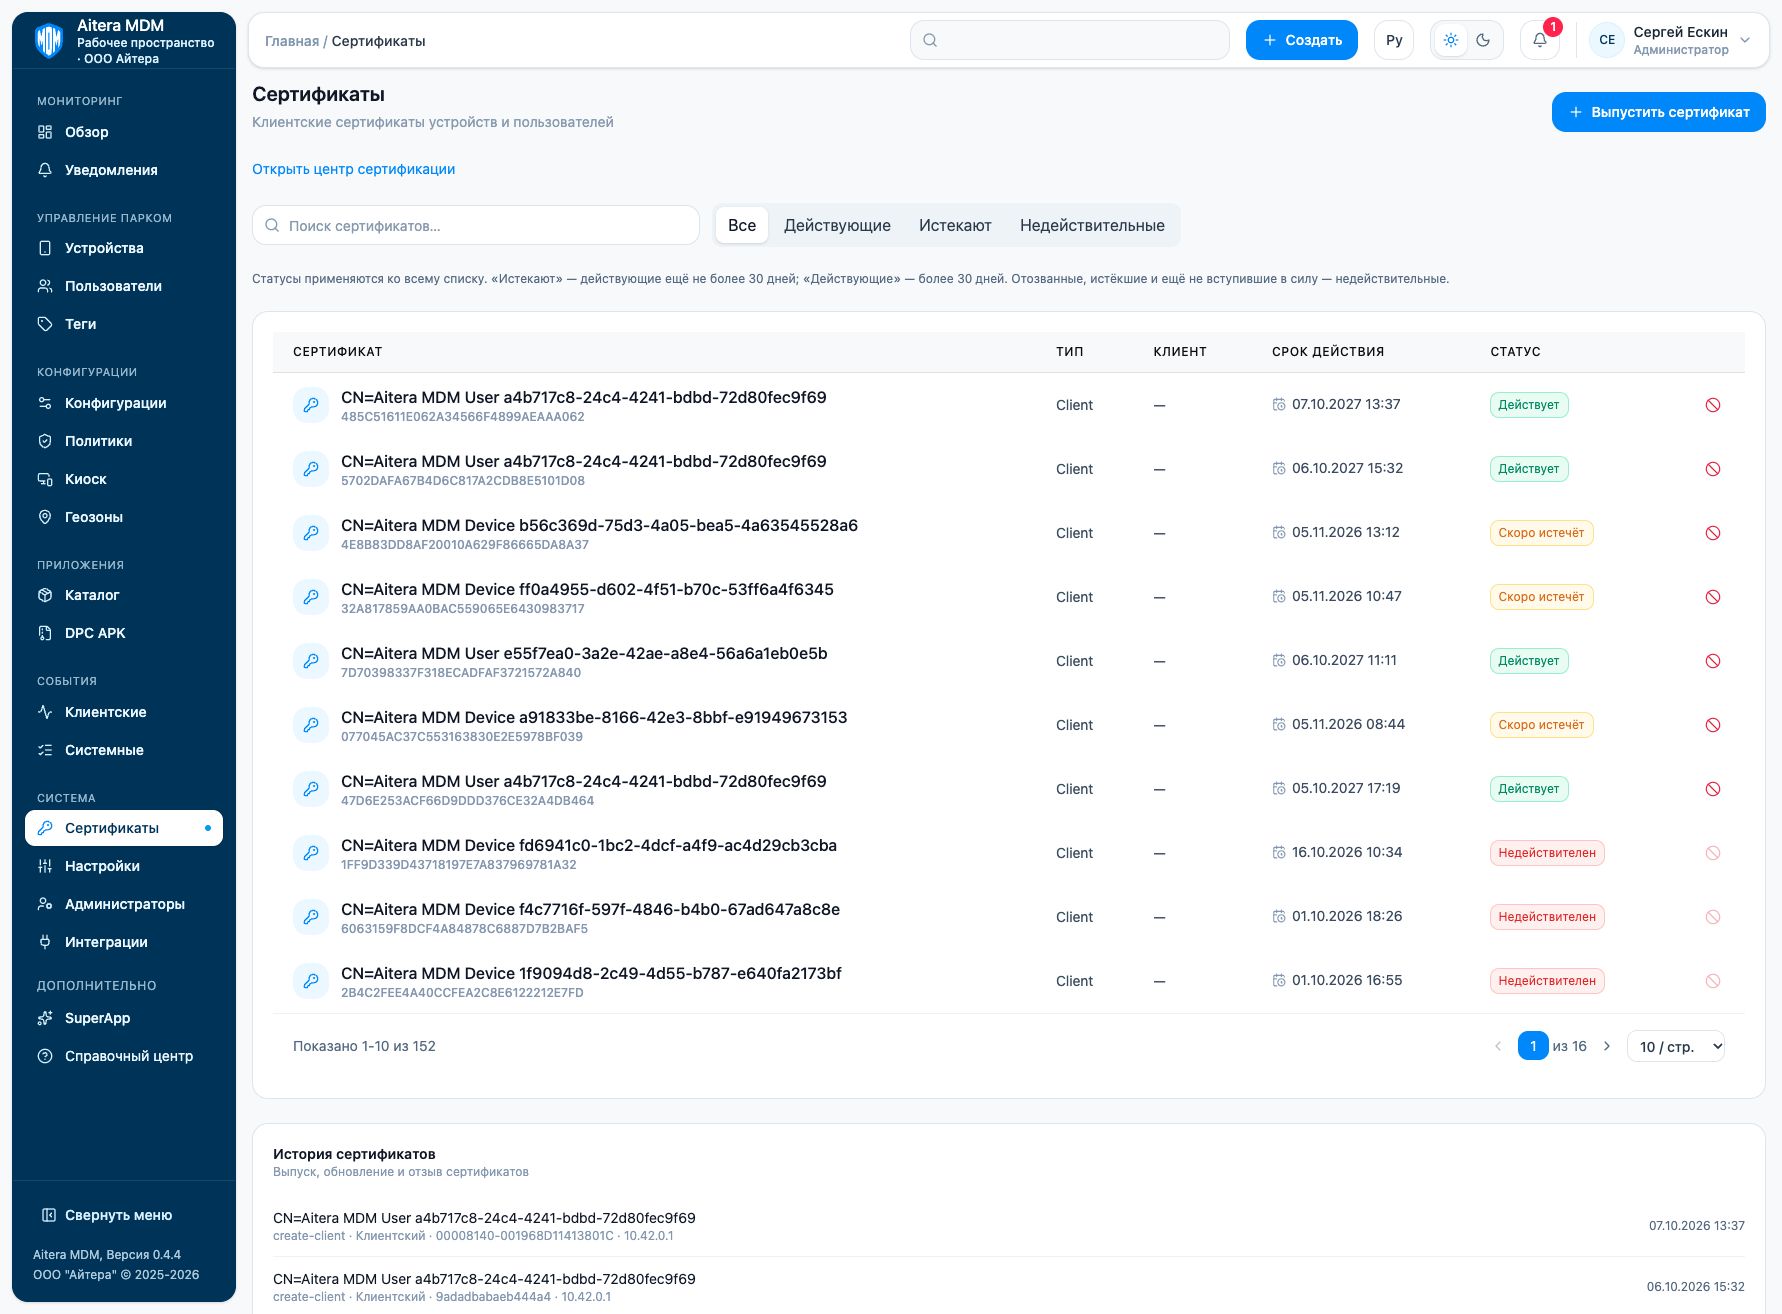Select the Все filter tab
Viewport: 1782px width, 1314px height.
742,225
